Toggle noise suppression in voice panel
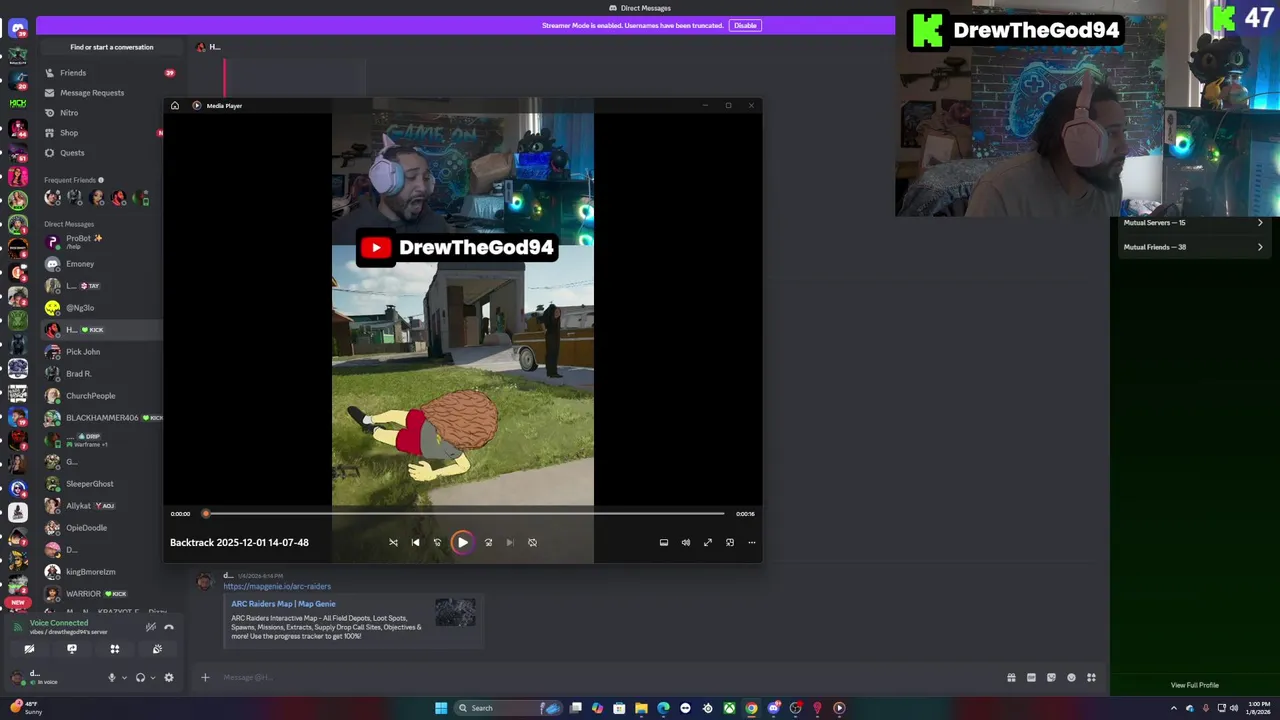The width and height of the screenshot is (1280, 720). coord(150,627)
